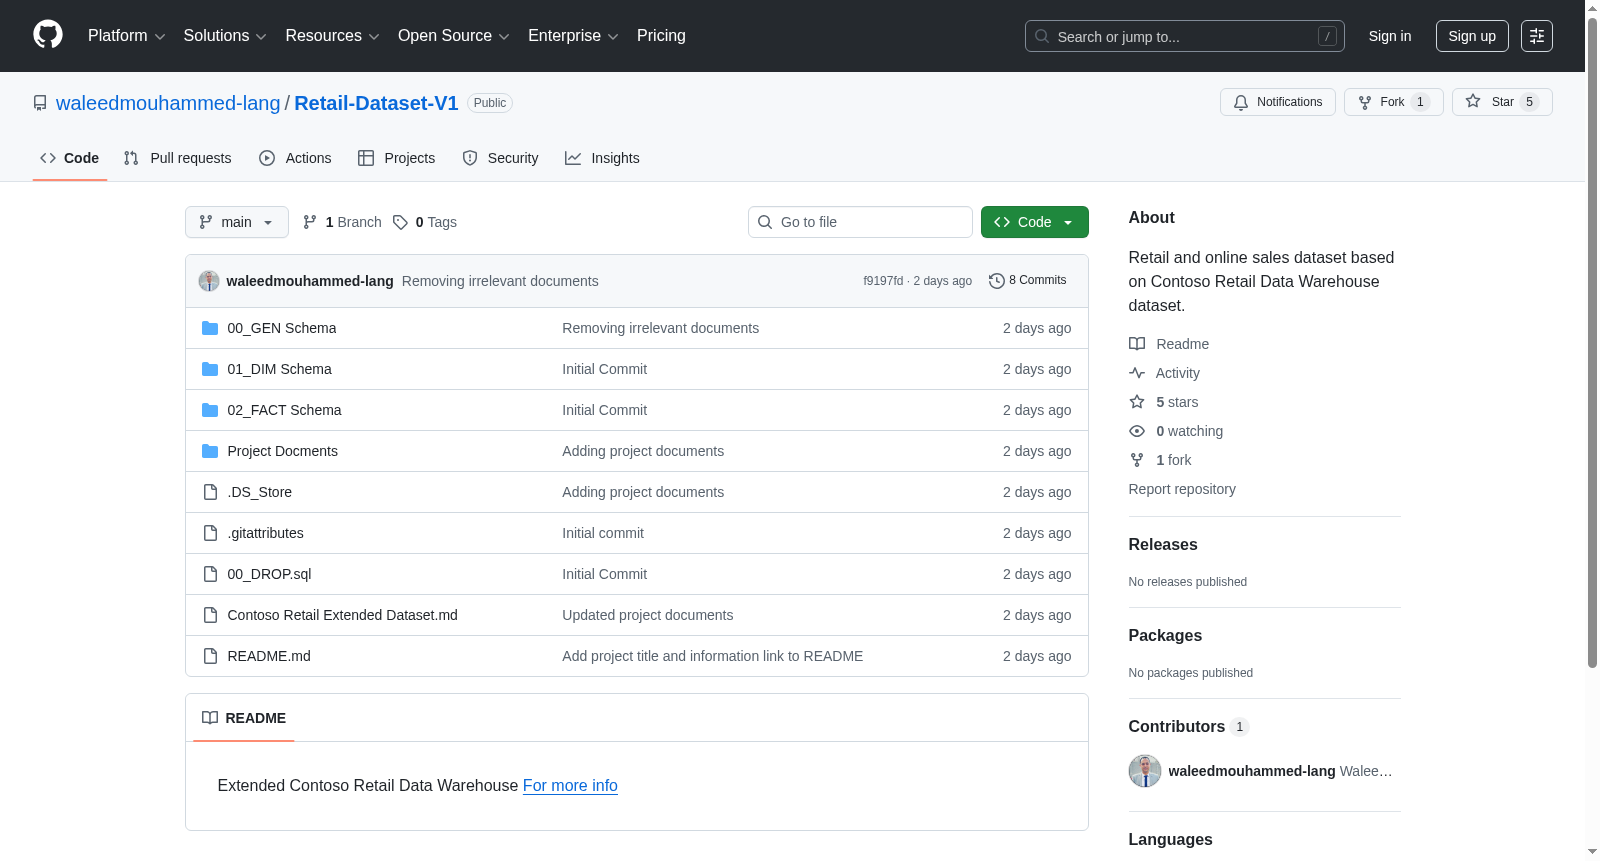Click the Sign in link
Image resolution: width=1600 pixels, height=861 pixels.
[x=1390, y=36]
